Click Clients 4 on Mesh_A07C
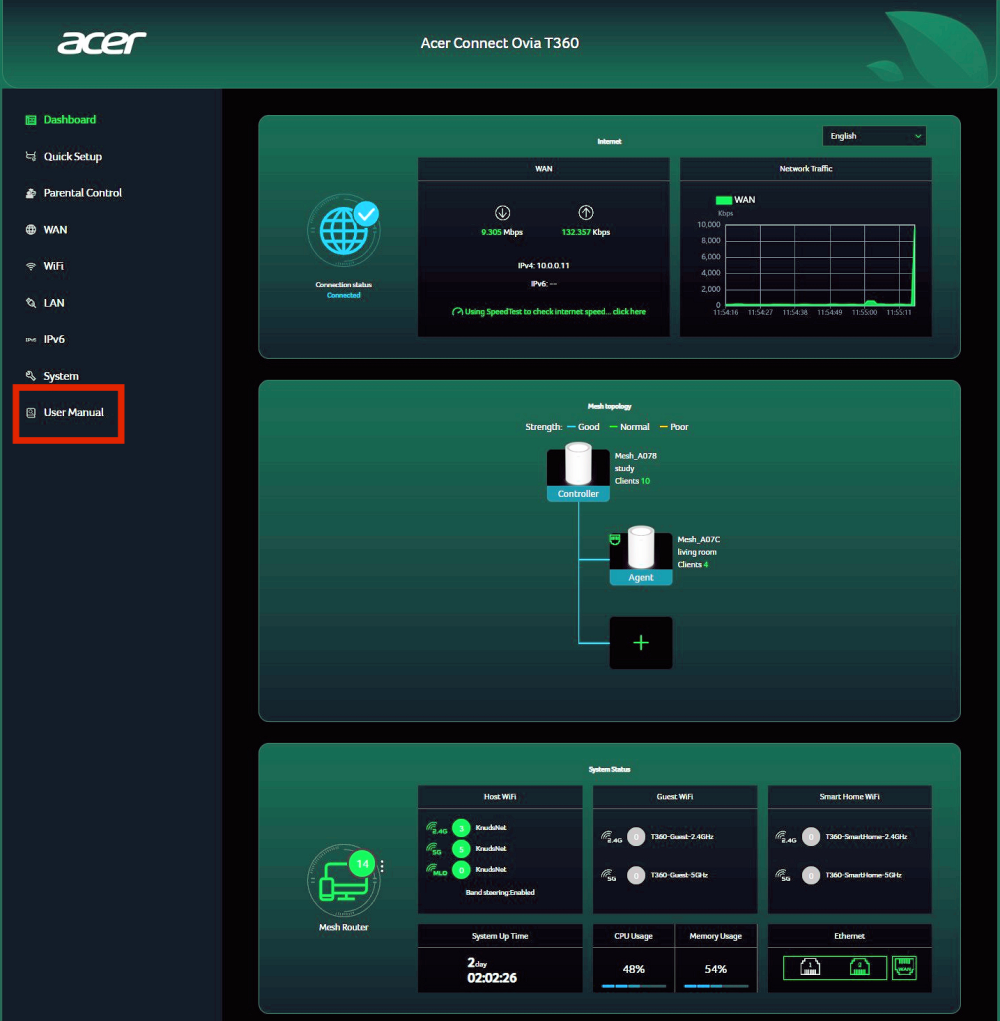 pyautogui.click(x=693, y=565)
